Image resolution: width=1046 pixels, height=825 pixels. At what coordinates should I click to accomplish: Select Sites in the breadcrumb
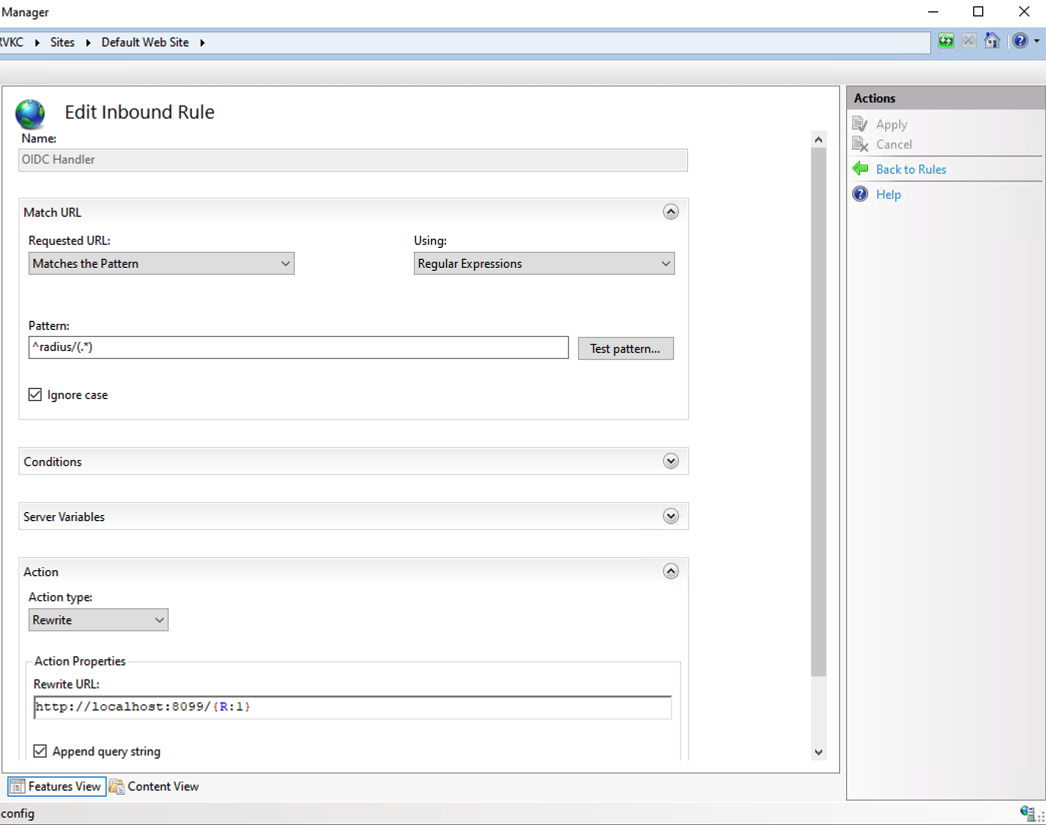pos(62,42)
